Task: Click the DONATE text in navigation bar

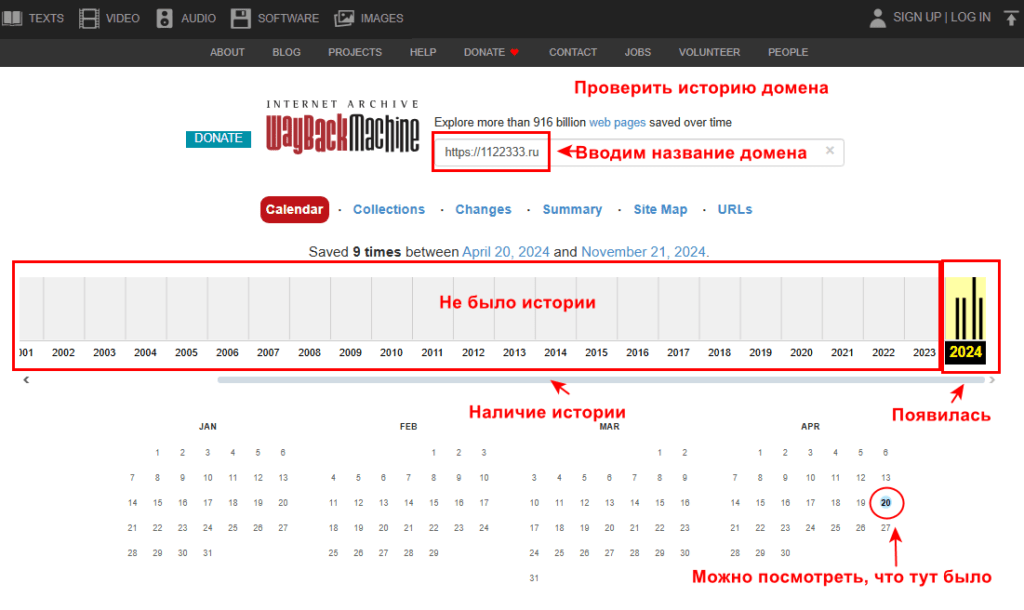Action: pyautogui.click(x=484, y=52)
